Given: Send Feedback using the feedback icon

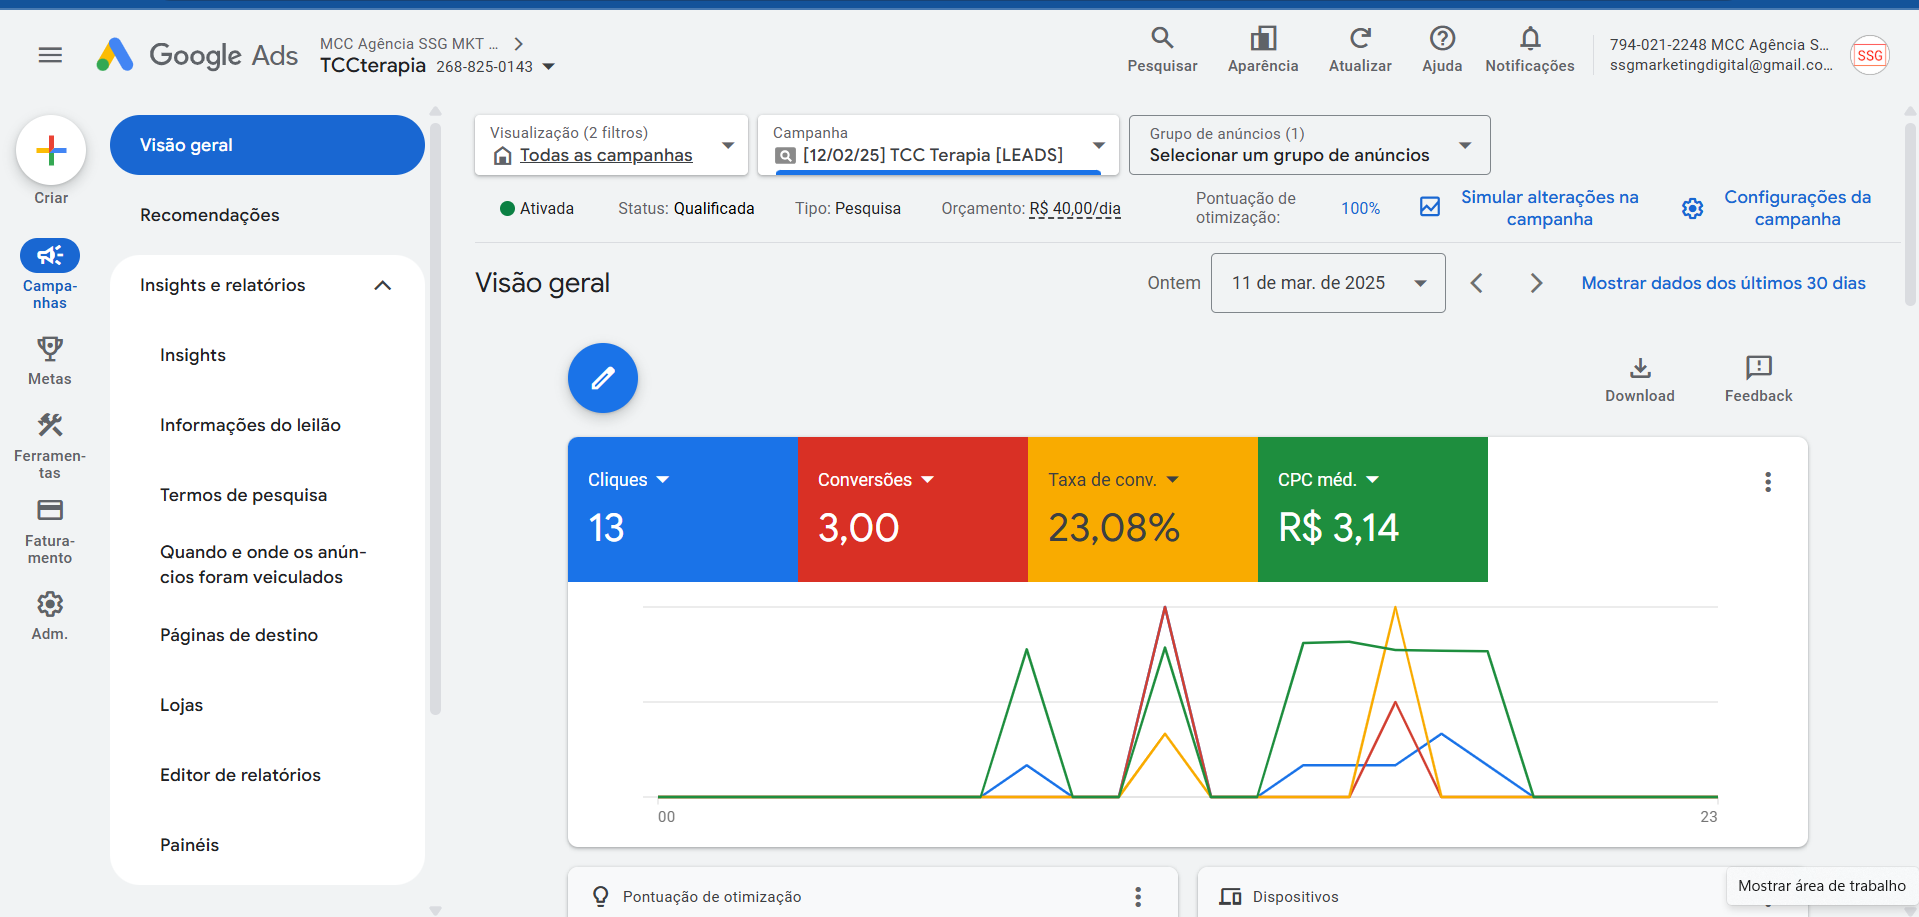Looking at the screenshot, I should click(1759, 380).
